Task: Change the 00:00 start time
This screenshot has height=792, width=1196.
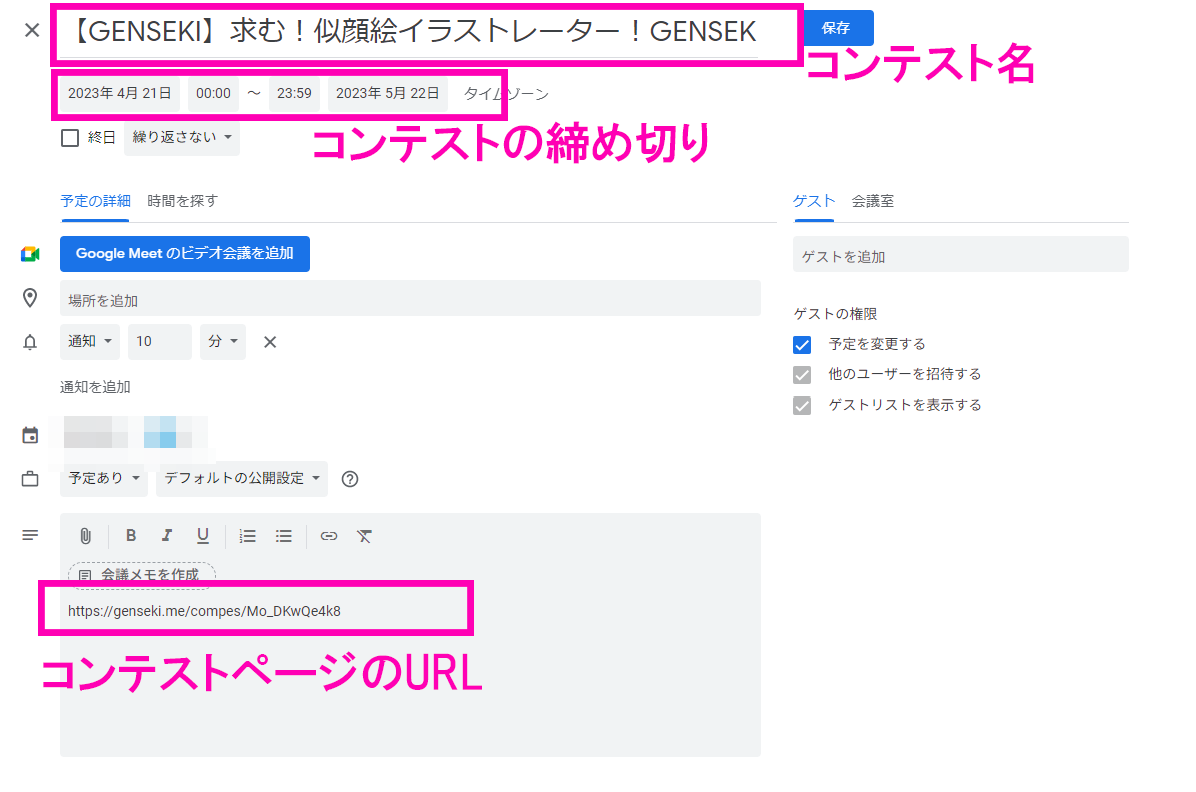Action: (213, 93)
